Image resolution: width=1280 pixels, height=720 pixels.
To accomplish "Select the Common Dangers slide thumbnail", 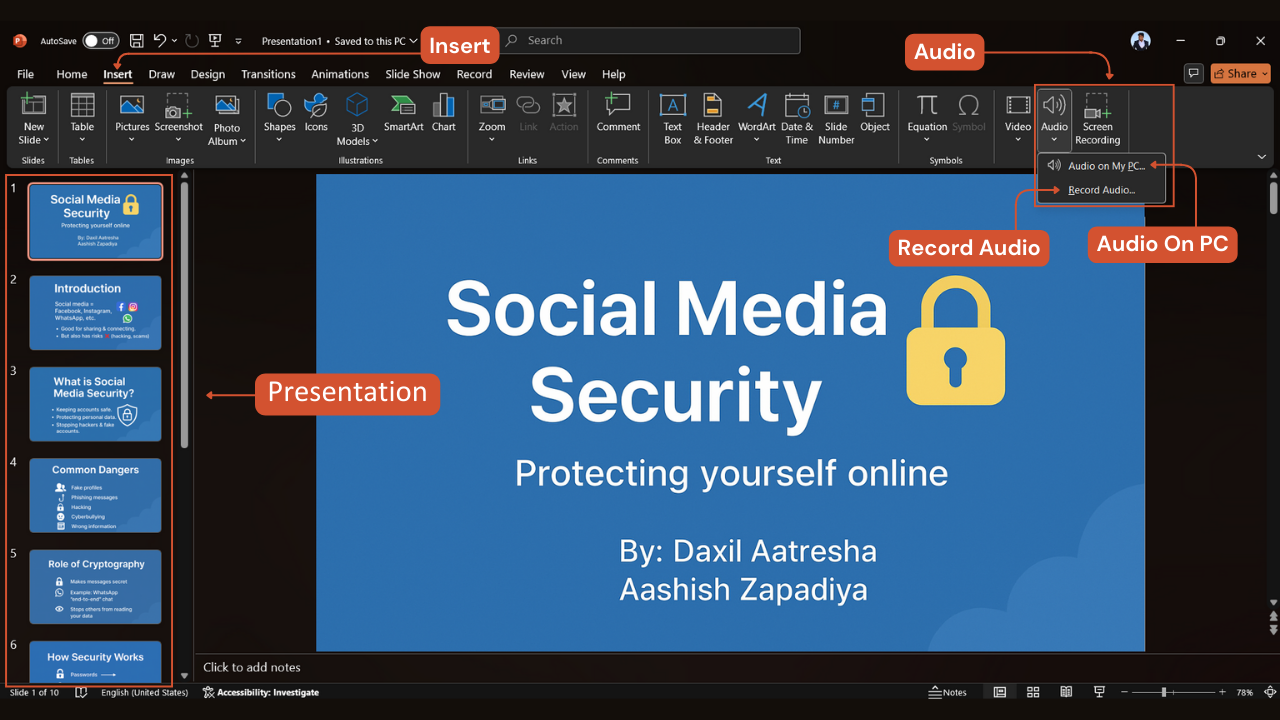I will [95, 495].
